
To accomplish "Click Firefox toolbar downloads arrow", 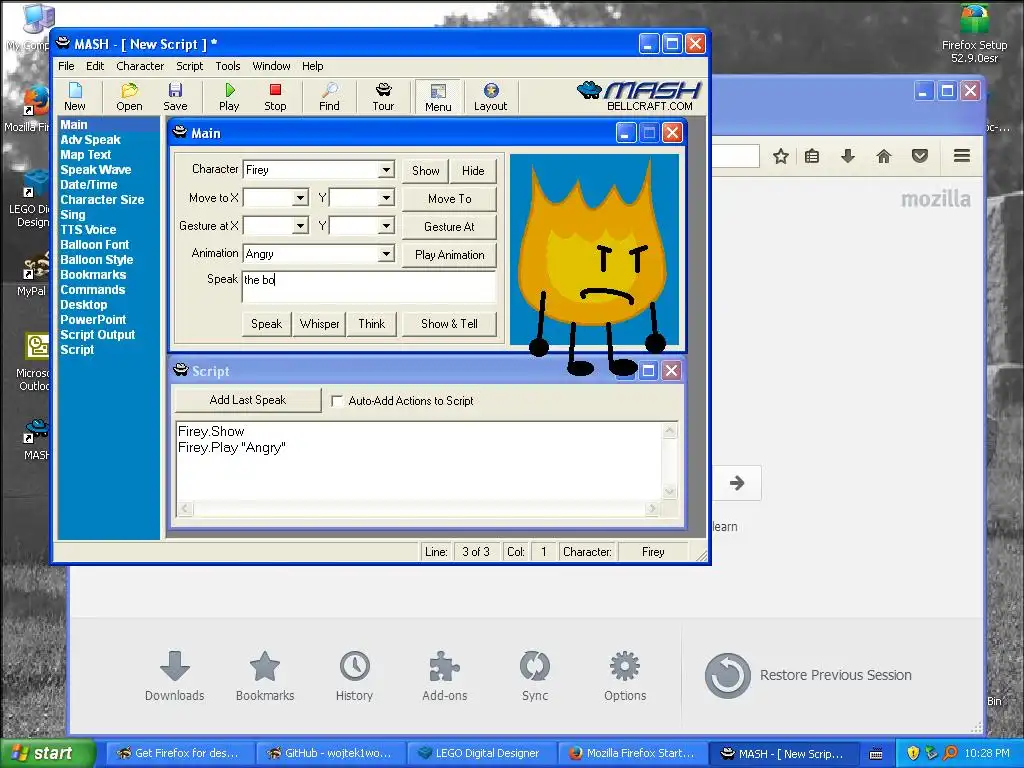I will (x=848, y=155).
